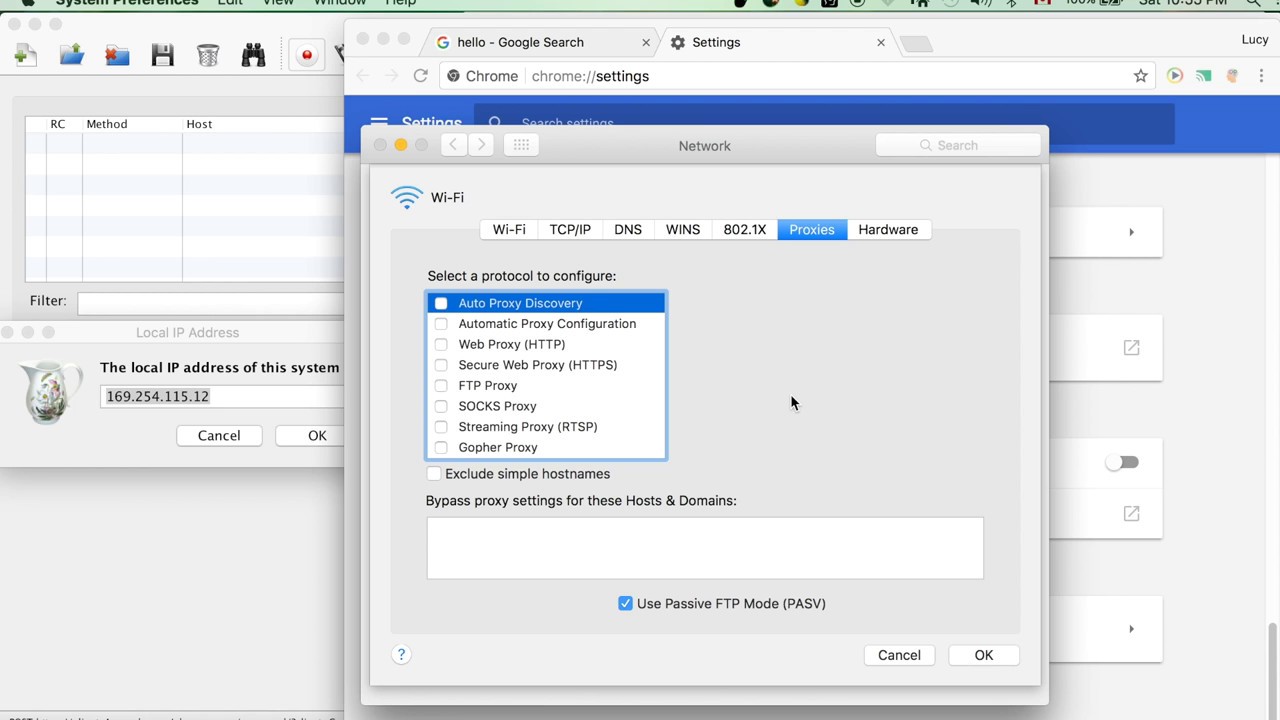Click OK in the Network proxies sheet

pyautogui.click(x=984, y=655)
